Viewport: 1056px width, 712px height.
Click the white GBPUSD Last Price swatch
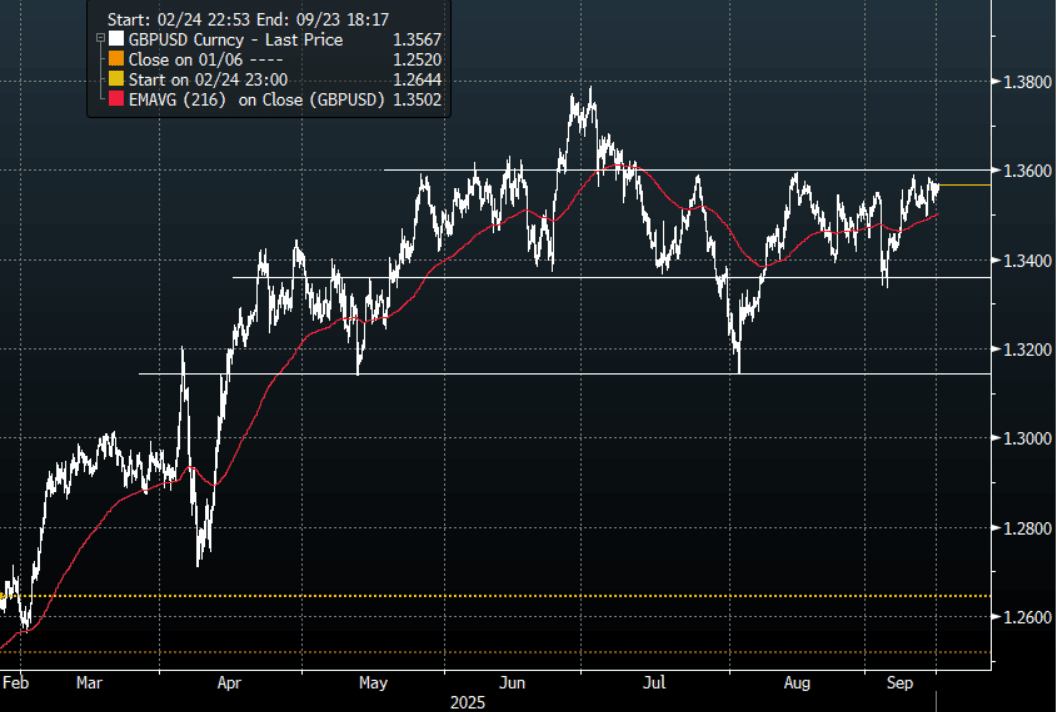[x=116, y=40]
